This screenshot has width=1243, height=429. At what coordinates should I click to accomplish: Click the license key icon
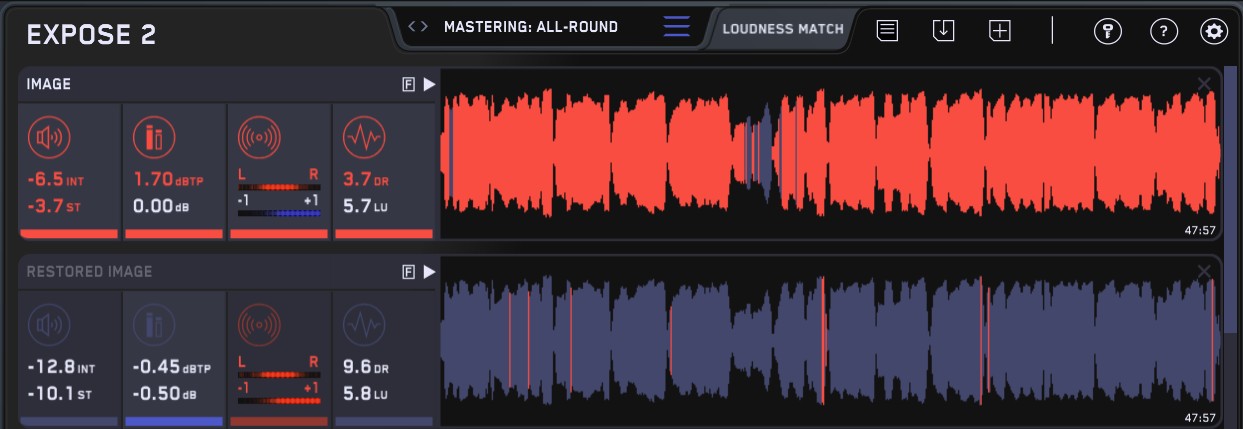point(1107,31)
